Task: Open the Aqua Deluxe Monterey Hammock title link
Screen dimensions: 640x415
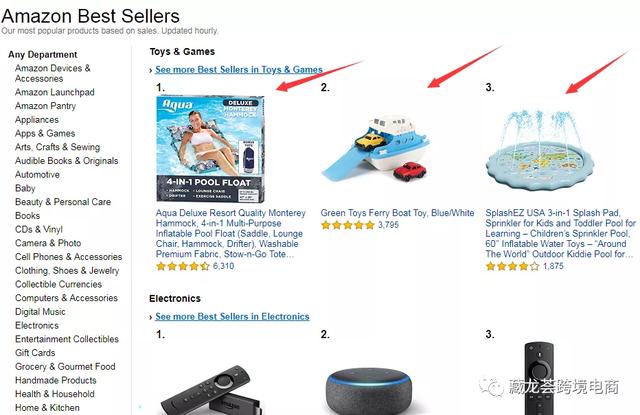Action: point(231,233)
